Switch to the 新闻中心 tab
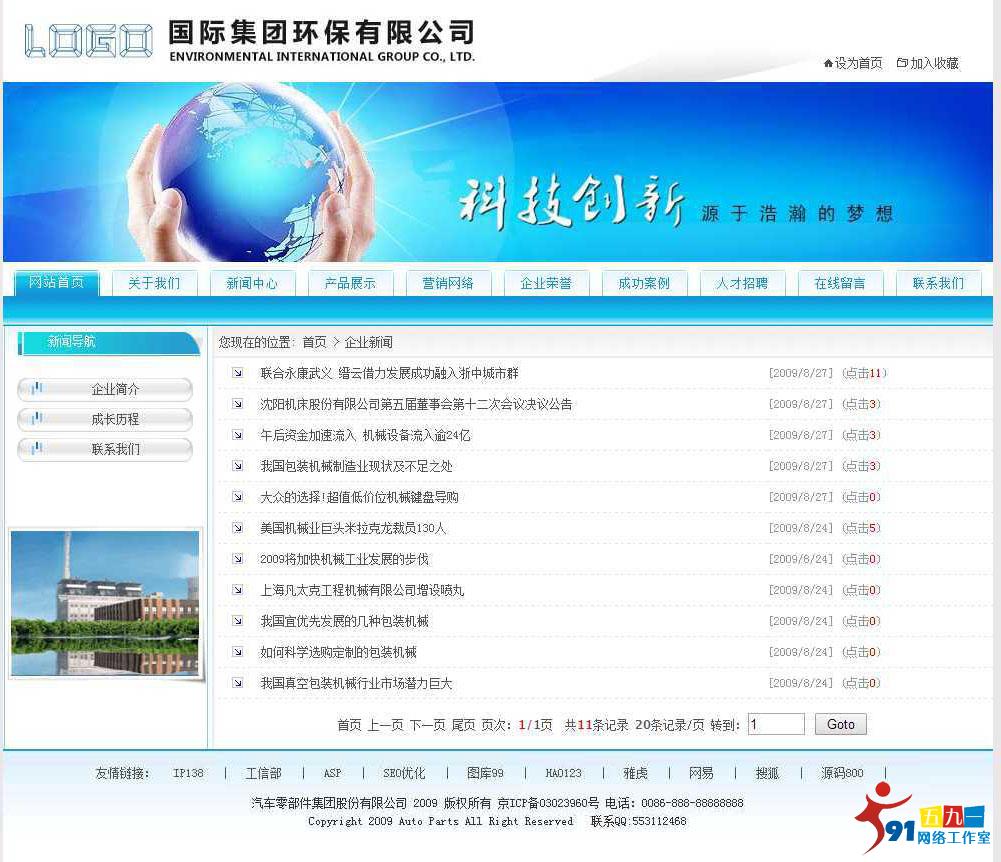Viewport: 1001px width, 862px height. coord(253,283)
